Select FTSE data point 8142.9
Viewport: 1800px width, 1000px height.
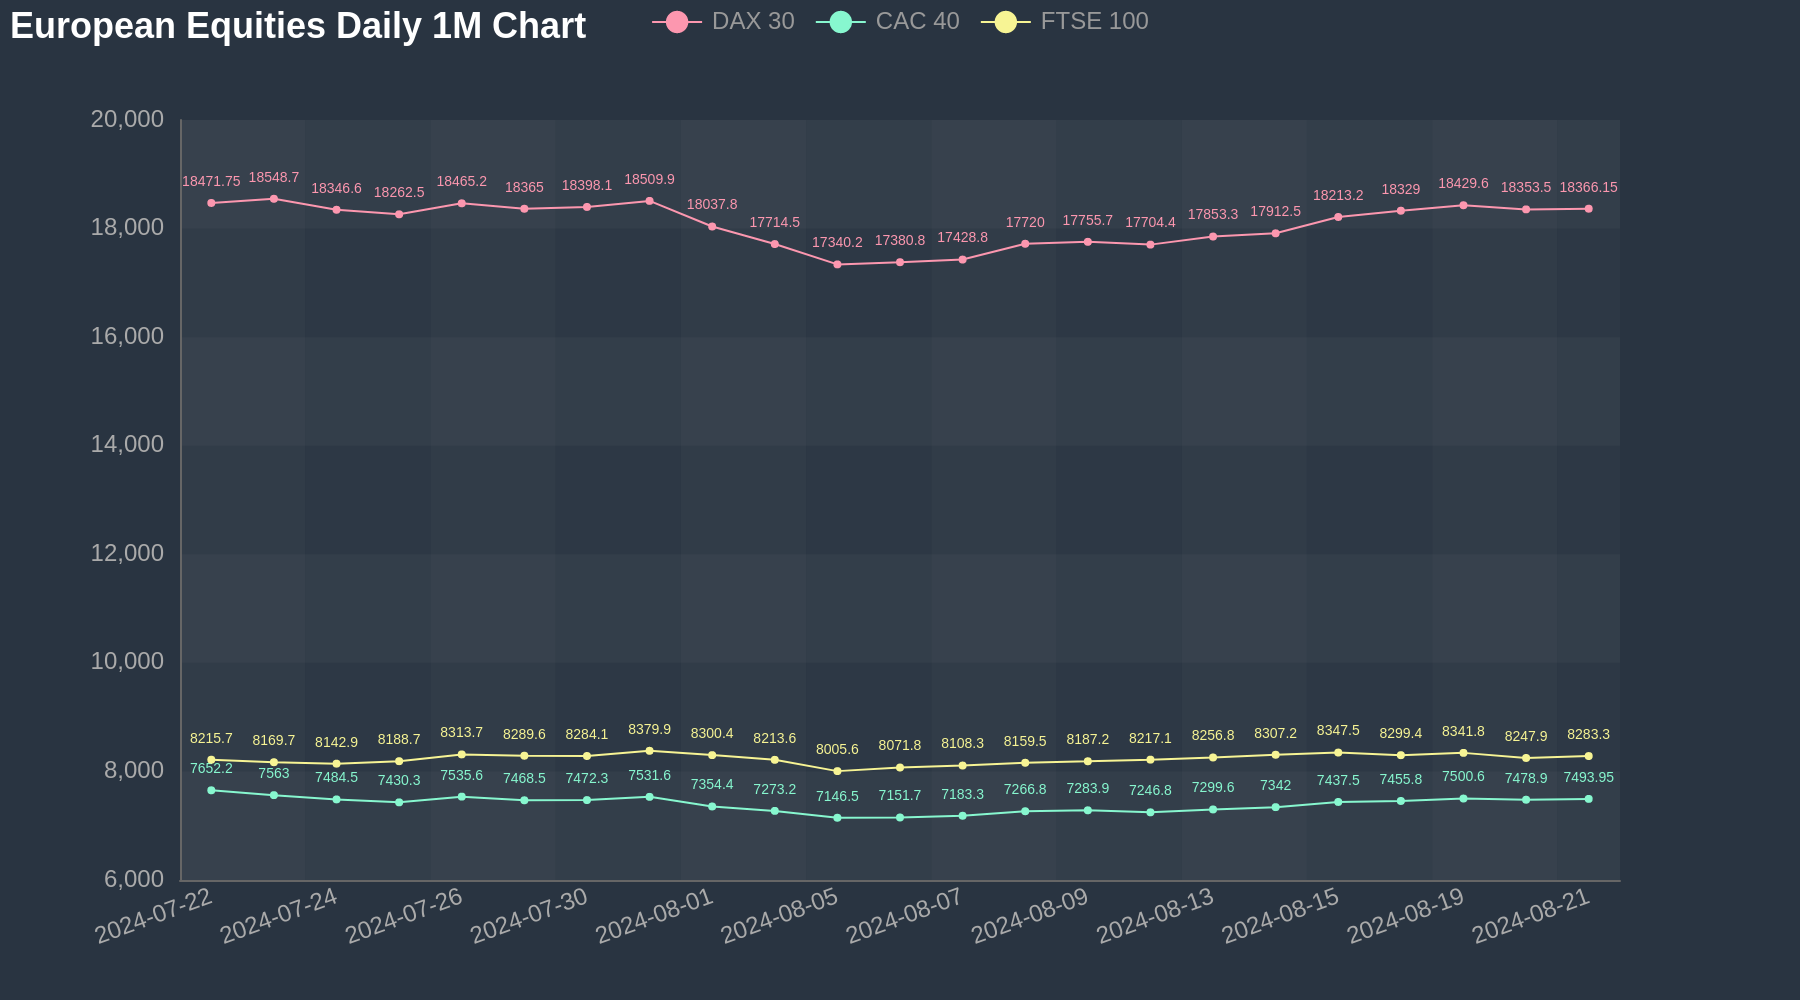point(336,764)
